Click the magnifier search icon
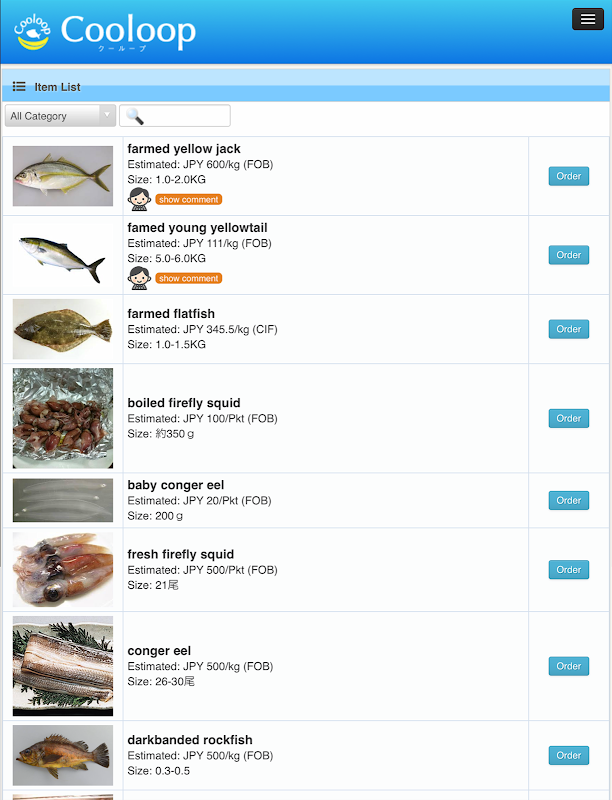This screenshot has width=612, height=800. pyautogui.click(x=135, y=116)
